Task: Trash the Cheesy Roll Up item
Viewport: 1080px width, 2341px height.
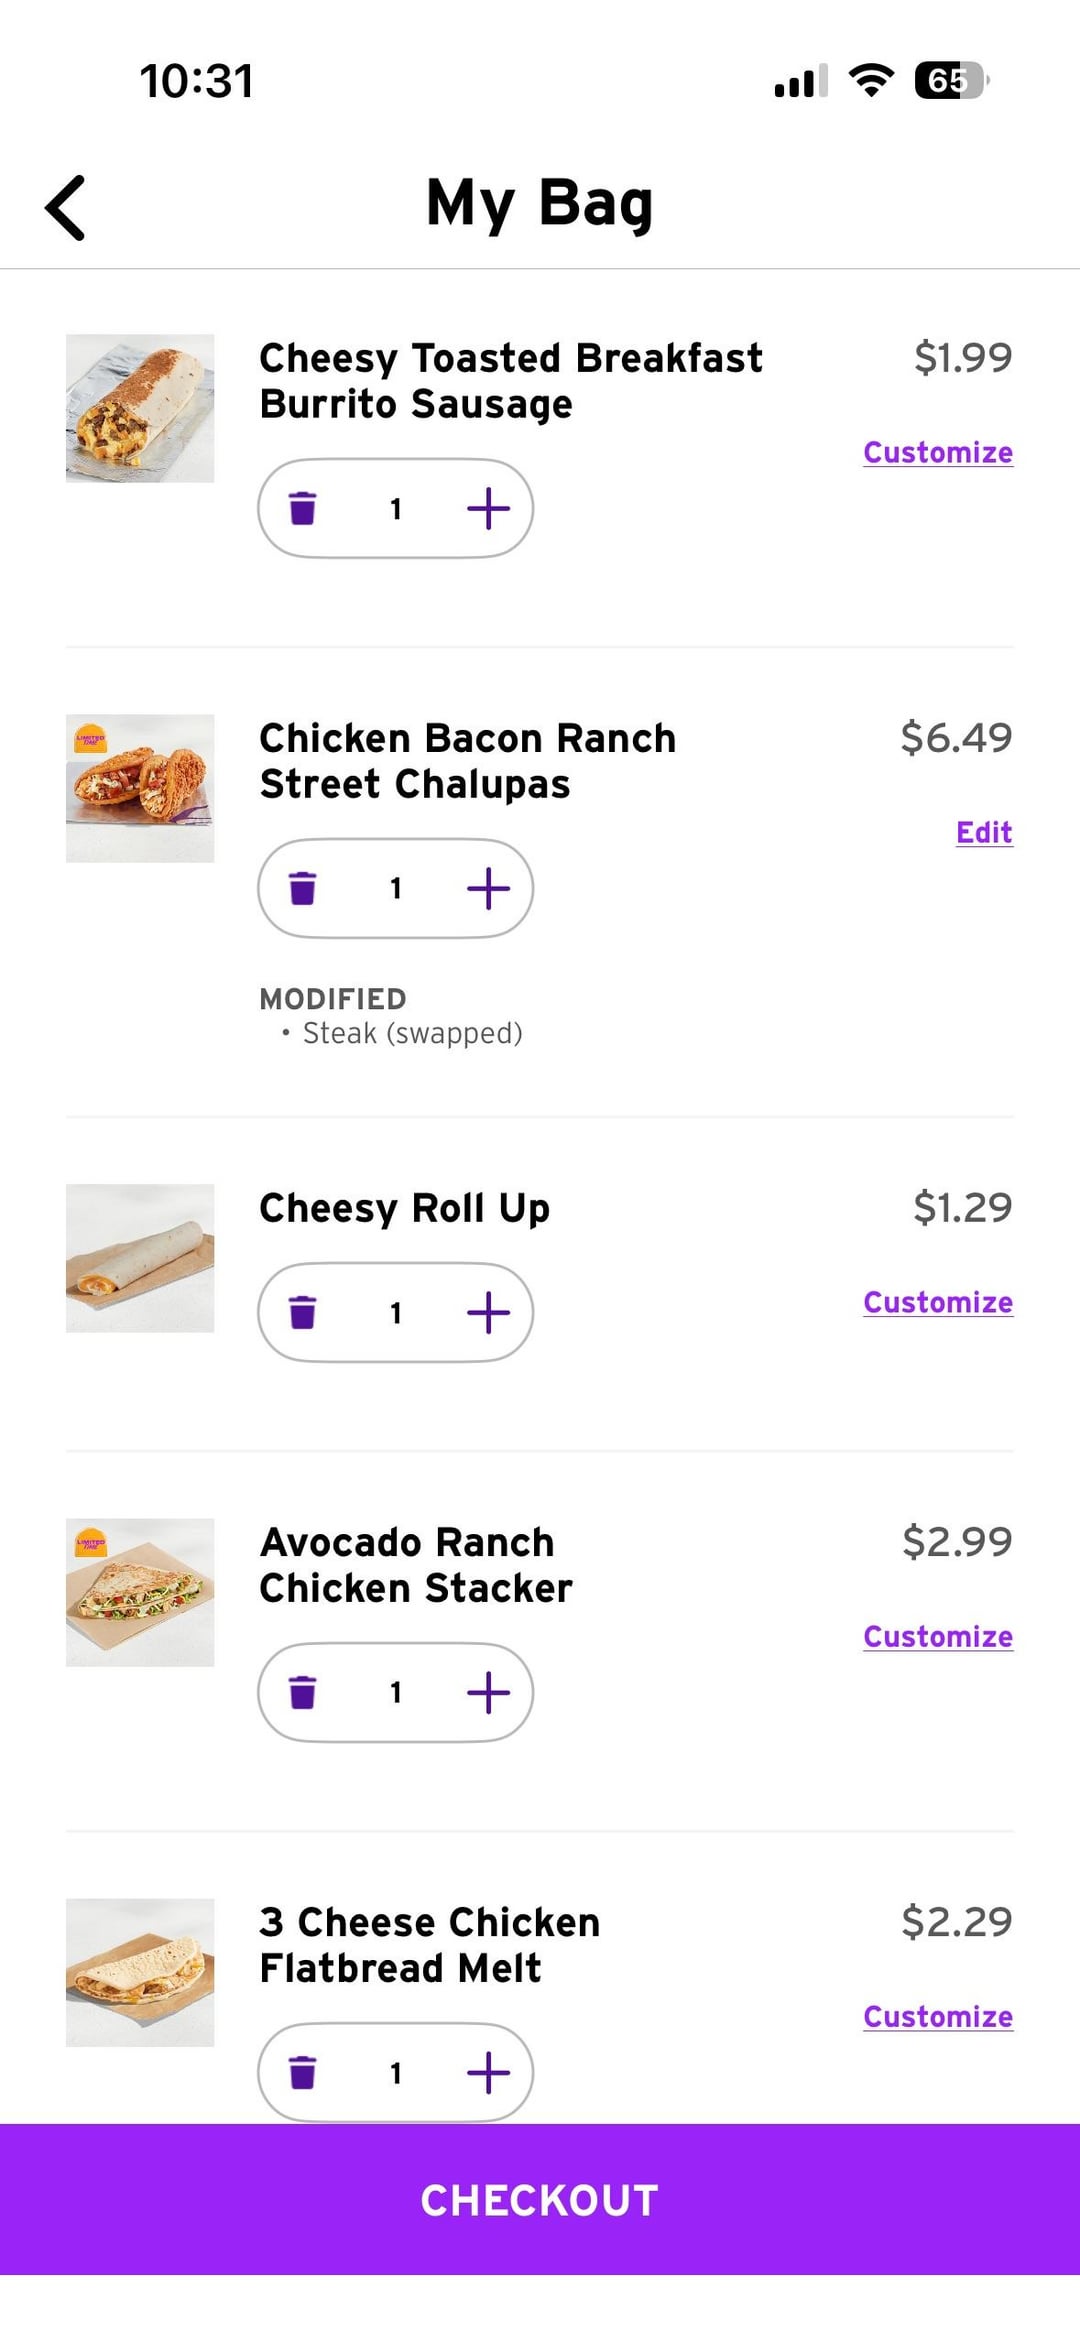Action: [302, 1312]
